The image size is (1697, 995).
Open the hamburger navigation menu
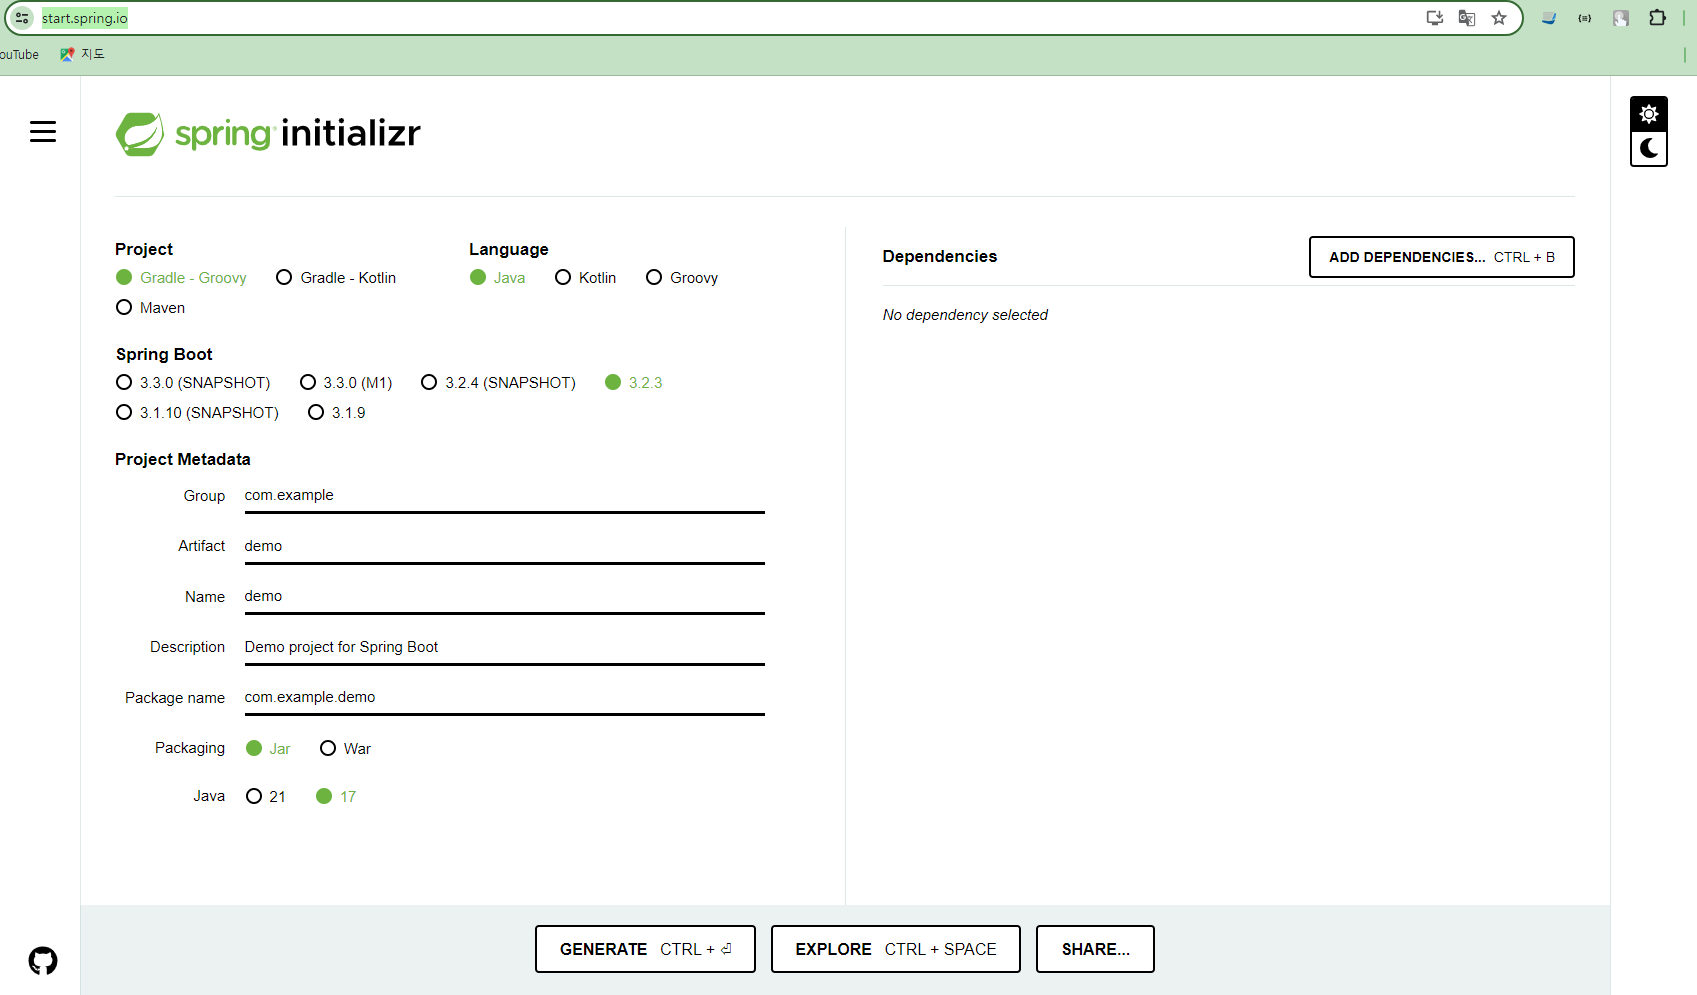tap(43, 132)
